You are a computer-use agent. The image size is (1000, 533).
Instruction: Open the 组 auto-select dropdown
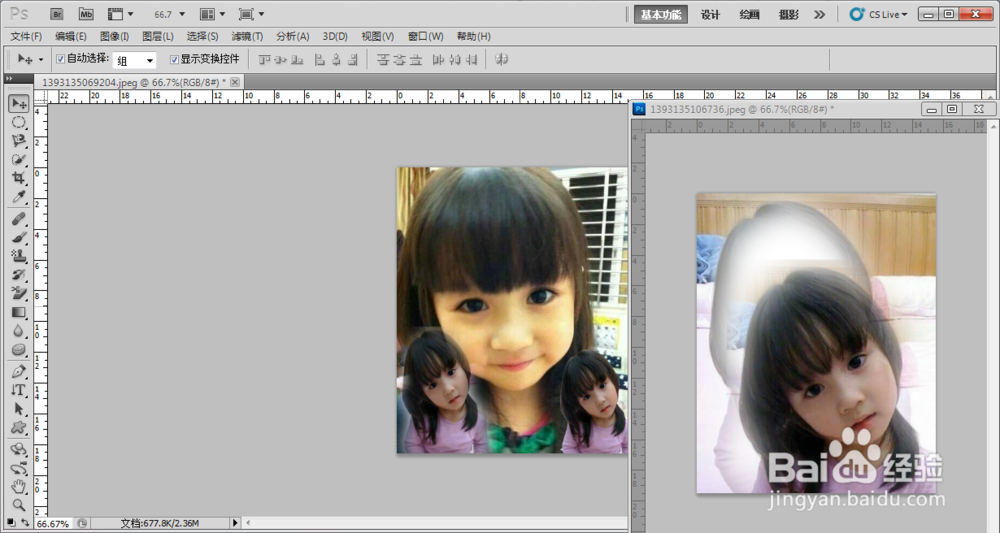click(x=135, y=60)
